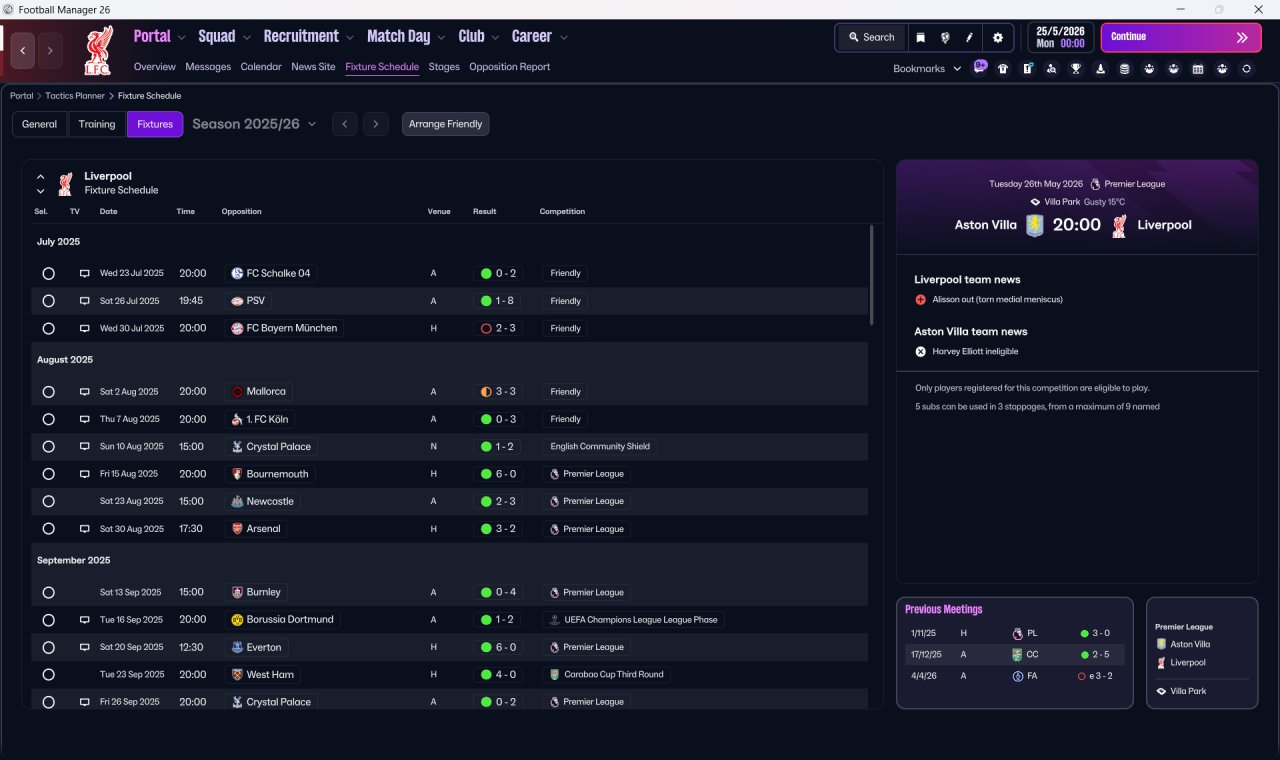Click the PSV club badge
The width and height of the screenshot is (1280, 760).
237,301
